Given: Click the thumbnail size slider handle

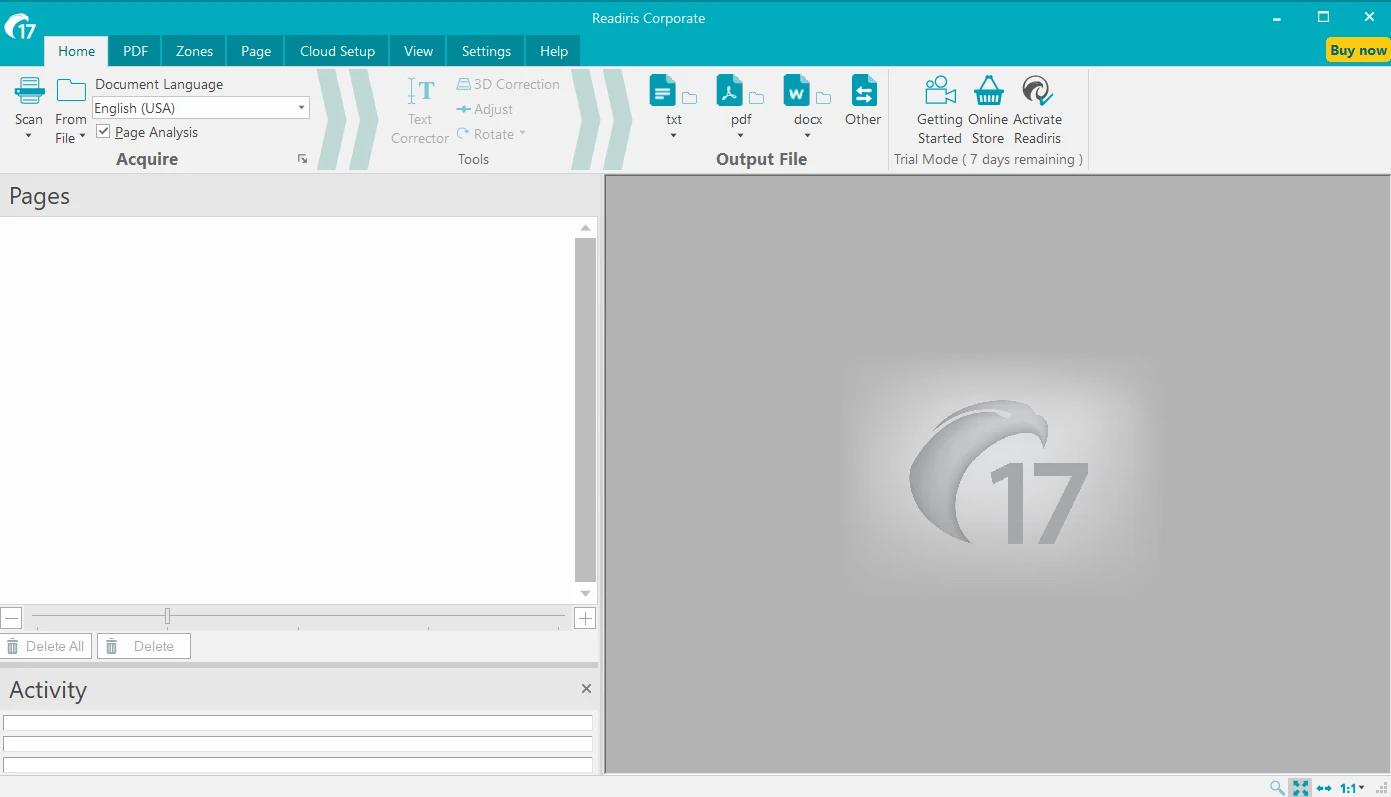Looking at the screenshot, I should click(x=167, y=616).
